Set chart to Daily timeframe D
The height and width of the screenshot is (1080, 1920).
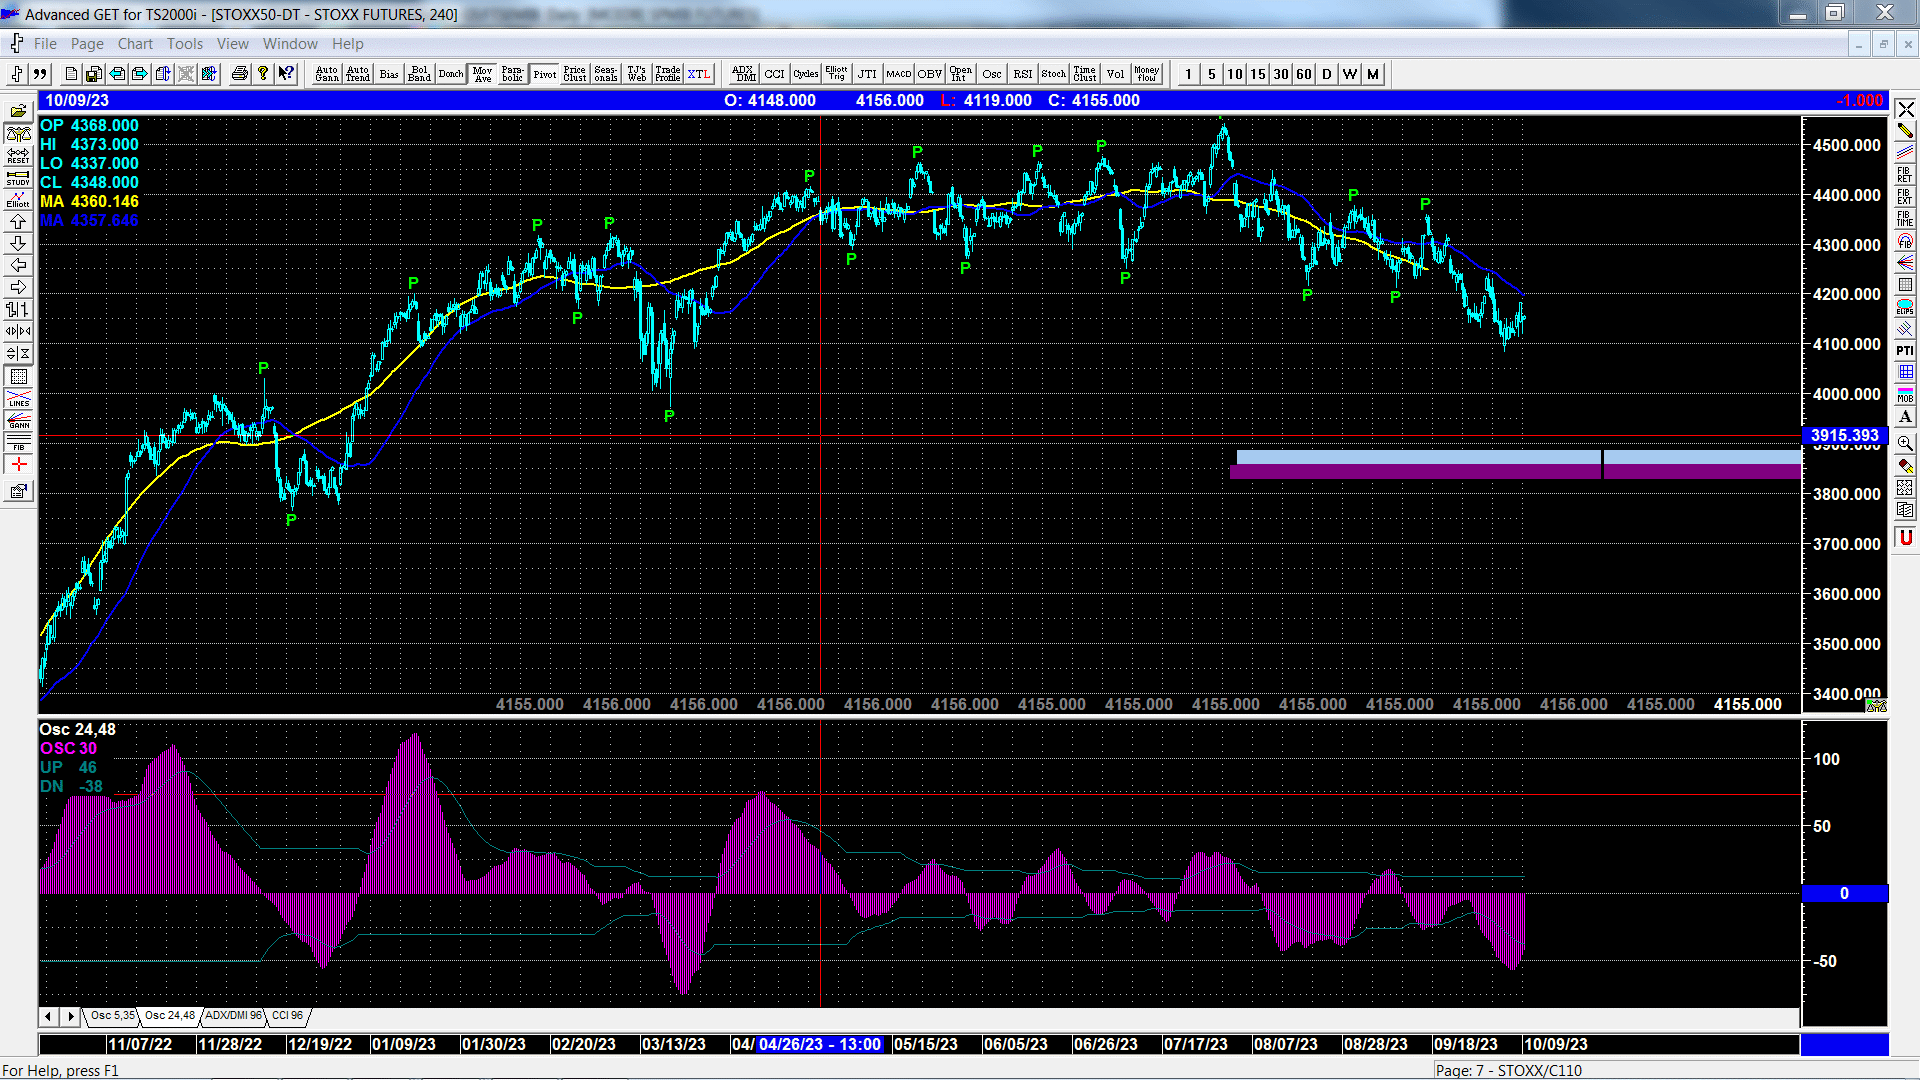[1327, 74]
